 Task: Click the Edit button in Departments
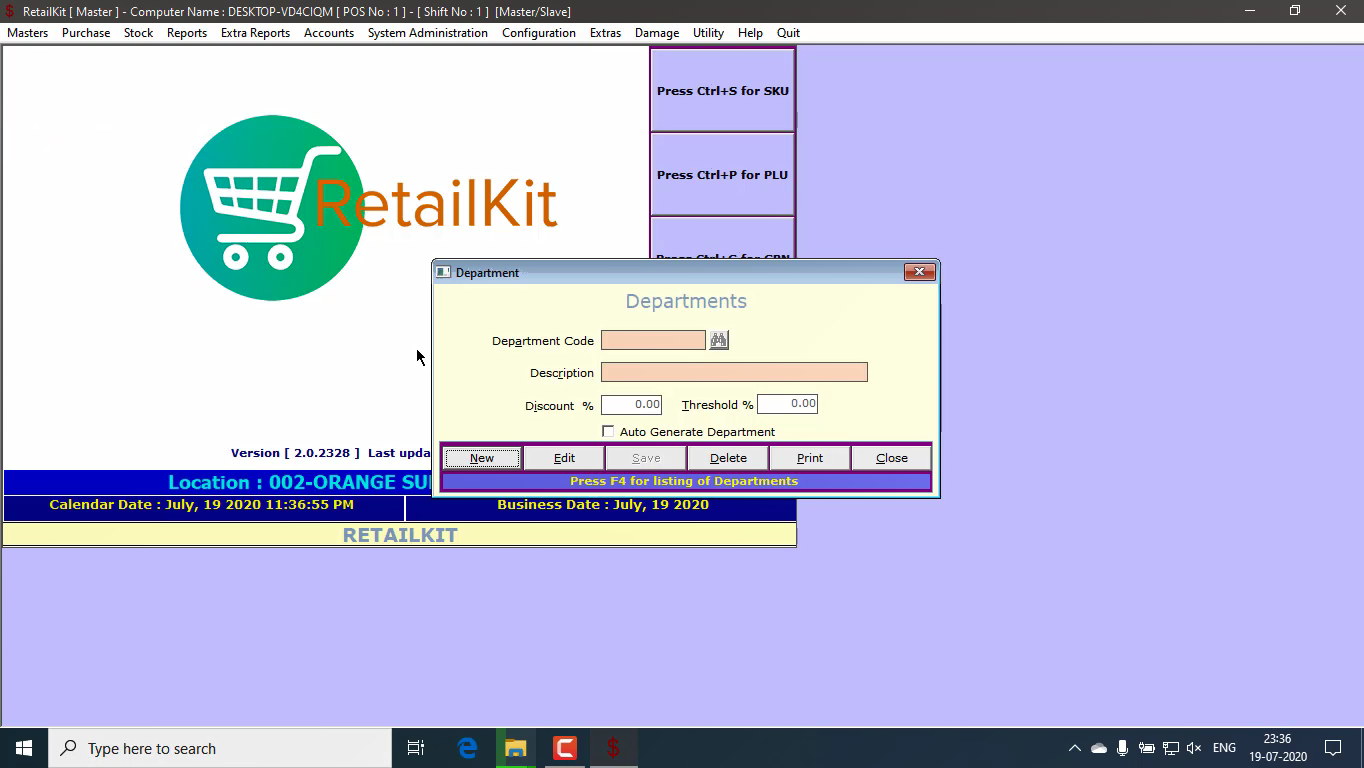(x=564, y=458)
